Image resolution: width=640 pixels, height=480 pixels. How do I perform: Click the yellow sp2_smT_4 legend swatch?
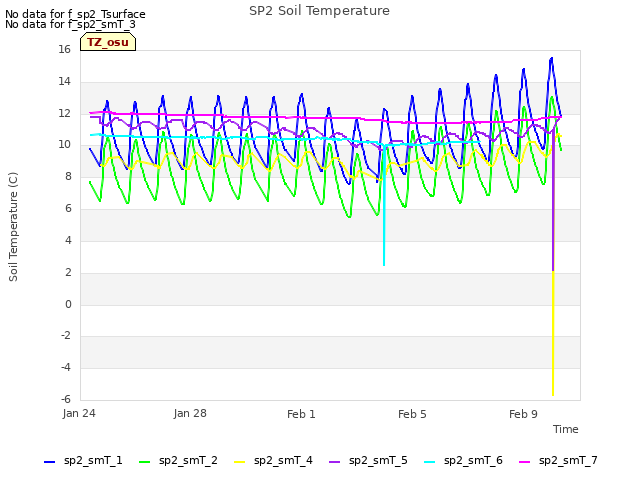tap(240, 462)
